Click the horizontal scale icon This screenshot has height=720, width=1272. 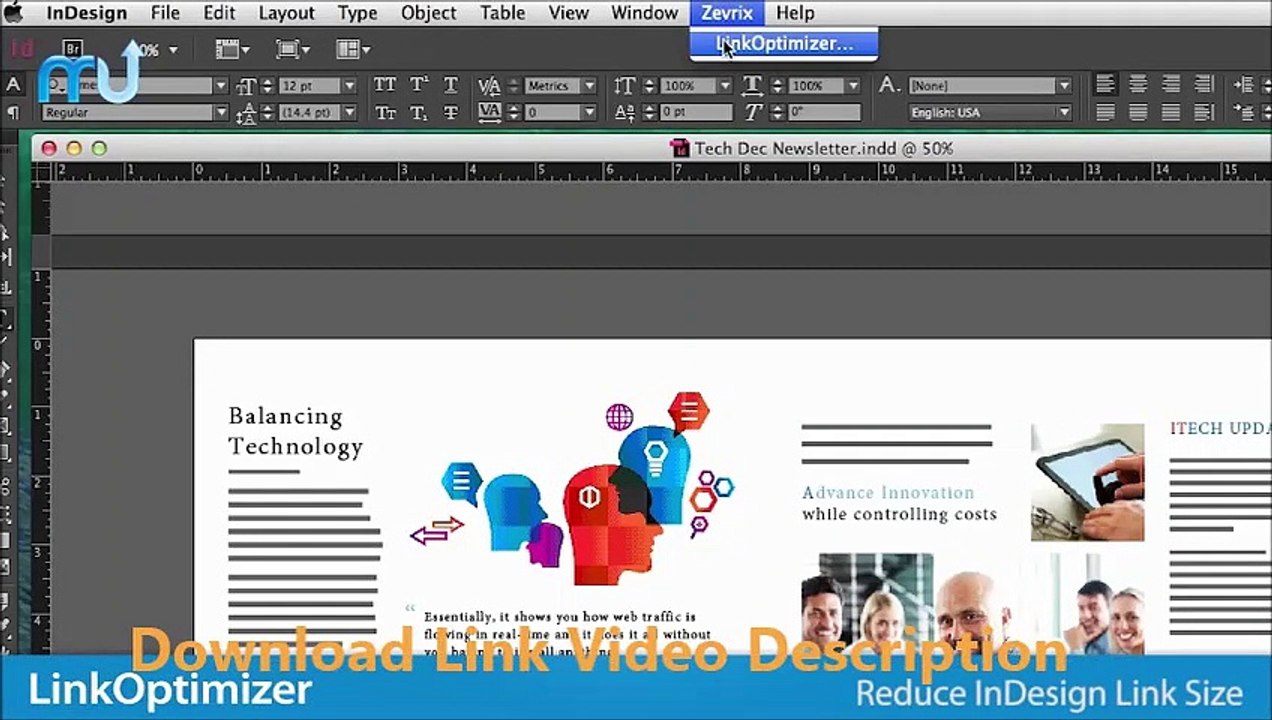pos(754,85)
